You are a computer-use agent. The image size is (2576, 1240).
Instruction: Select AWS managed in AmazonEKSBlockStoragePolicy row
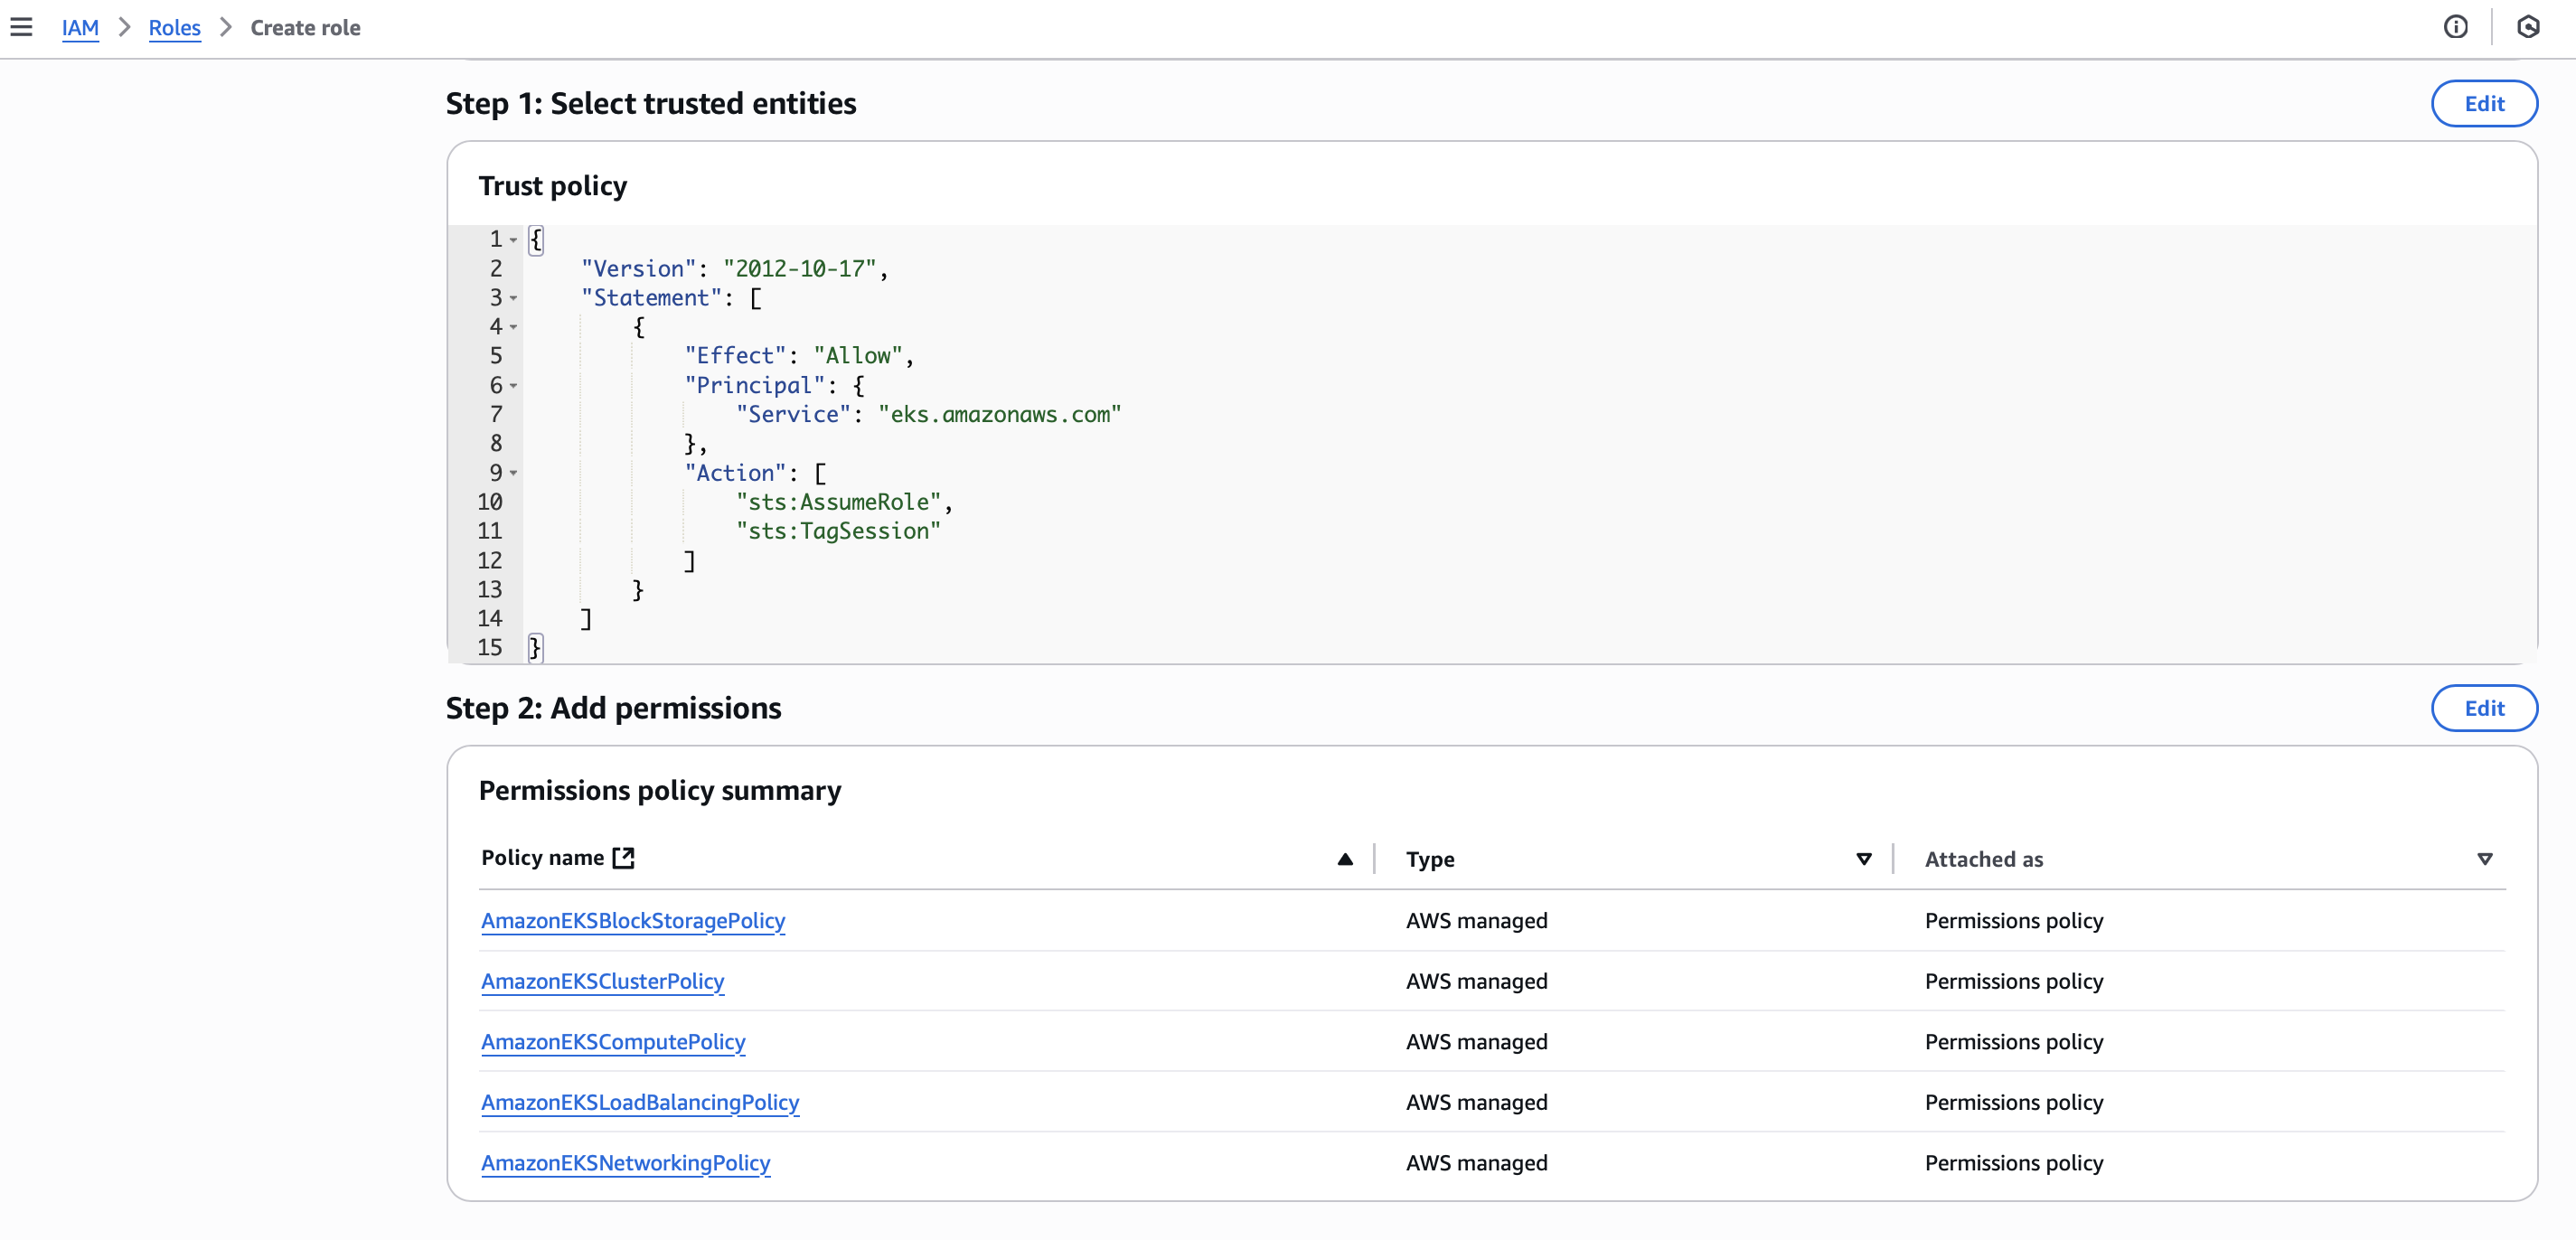pos(1476,920)
